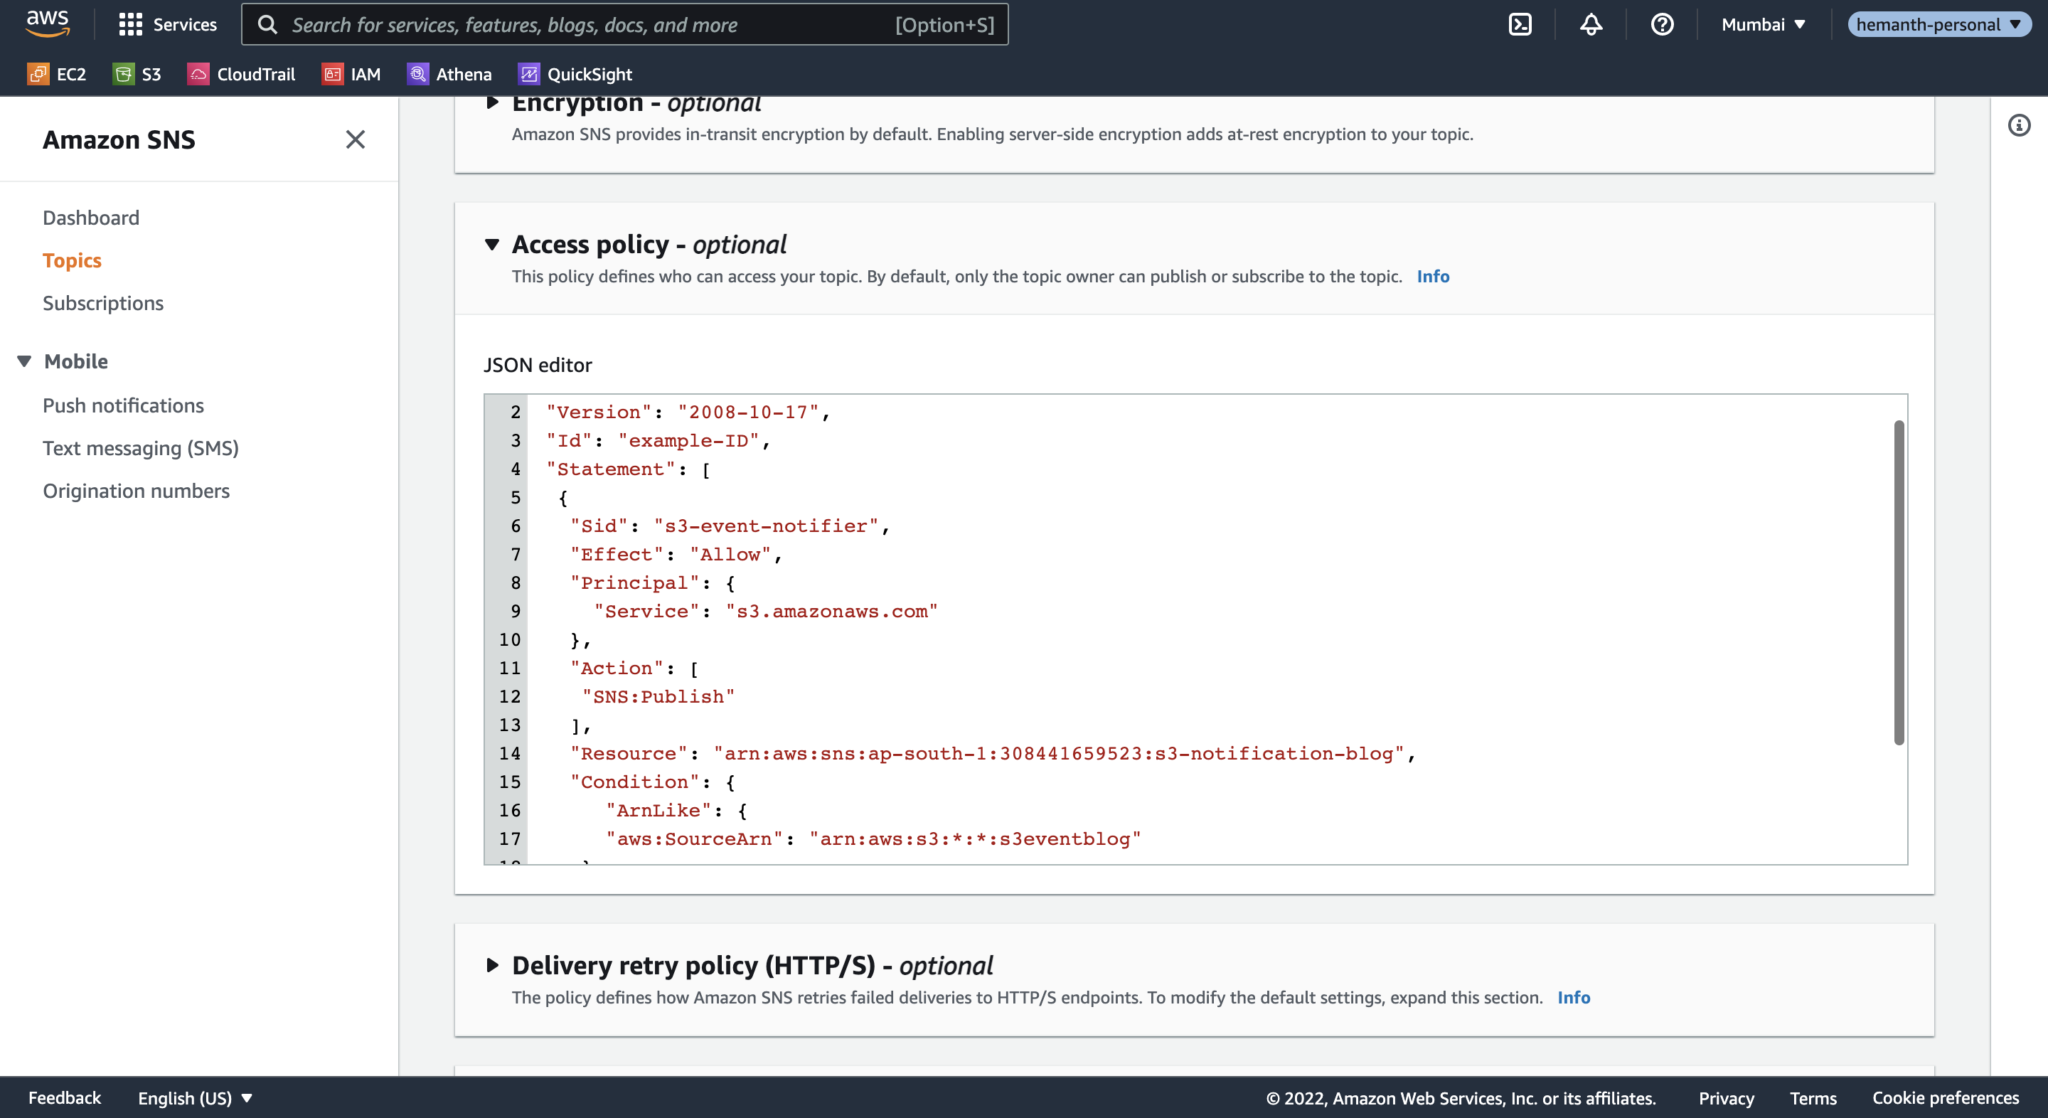Viewport: 2048px width, 1118px height.
Task: Click the Info link beside the access policy
Action: tap(1432, 276)
